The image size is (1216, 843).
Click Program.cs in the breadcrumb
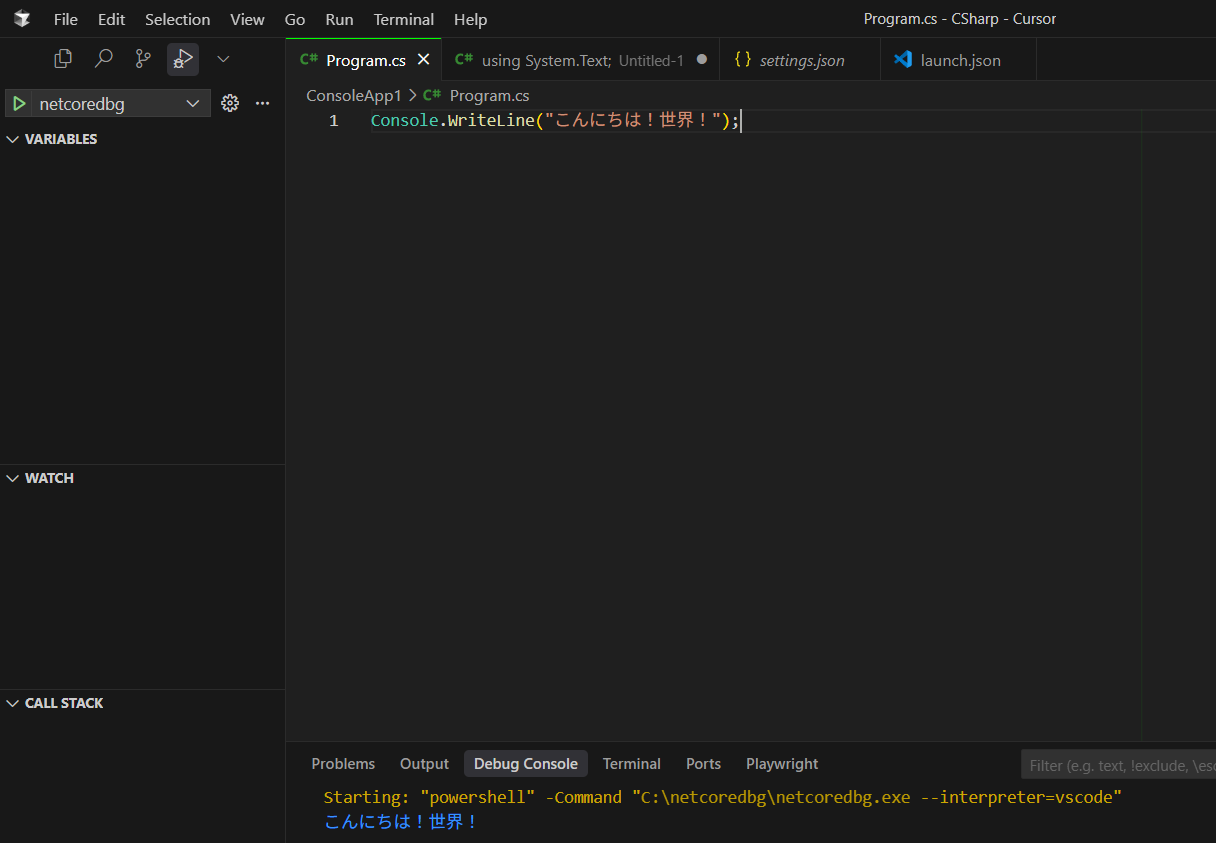click(489, 96)
